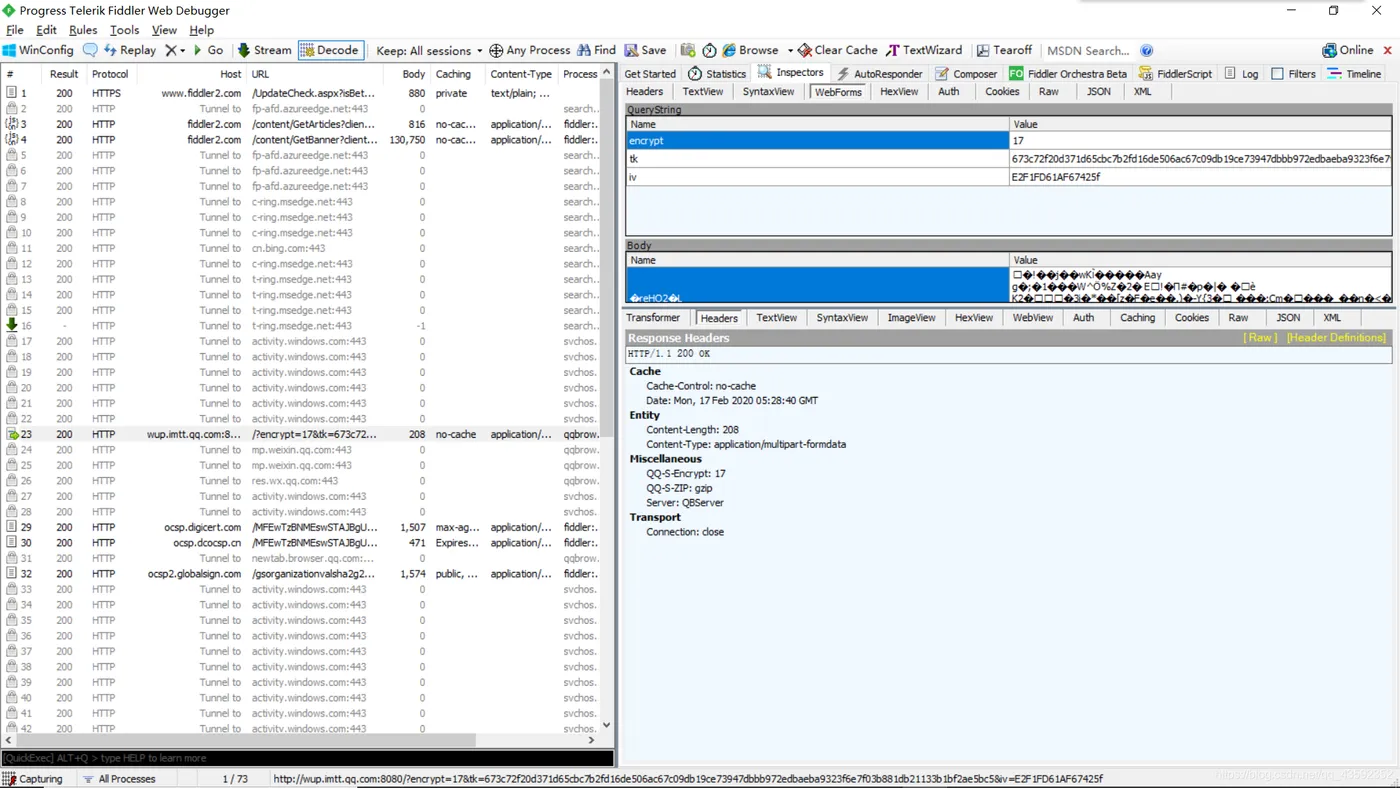Toggle Capturing in the status bar
Screen dimensions: 1400x788
[32, 779]
